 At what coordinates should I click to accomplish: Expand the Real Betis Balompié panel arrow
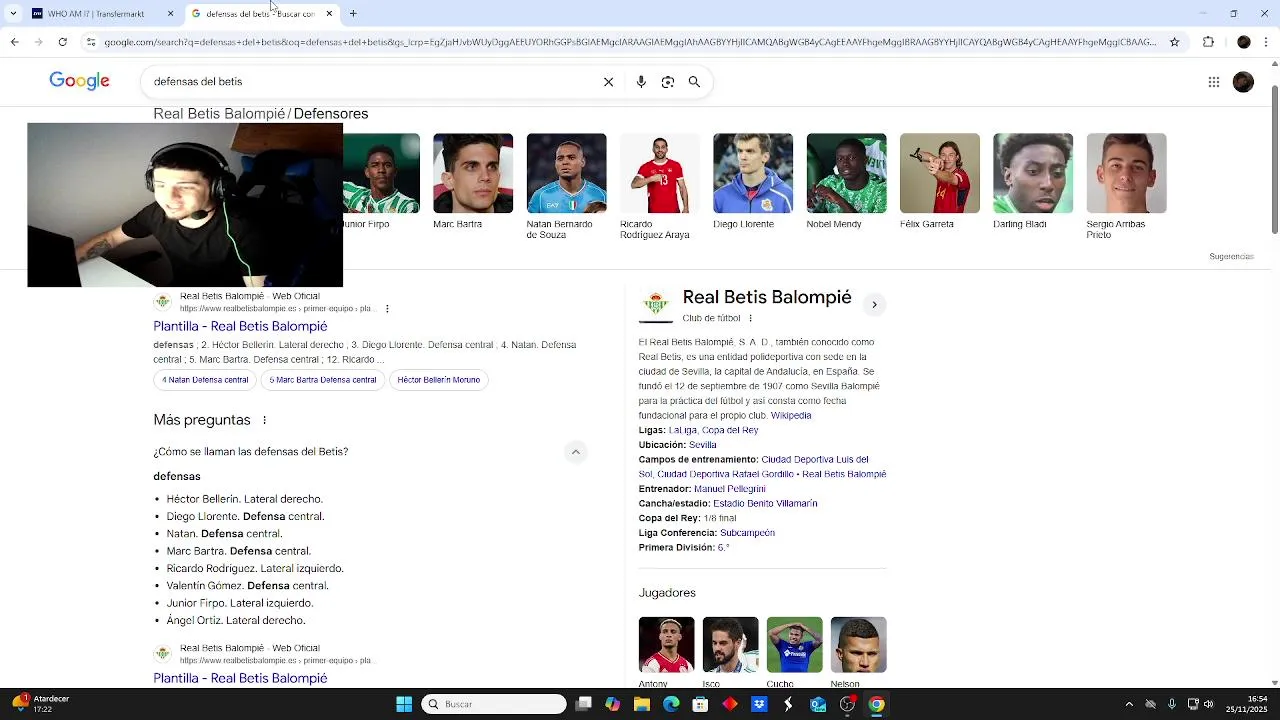pyautogui.click(x=874, y=305)
